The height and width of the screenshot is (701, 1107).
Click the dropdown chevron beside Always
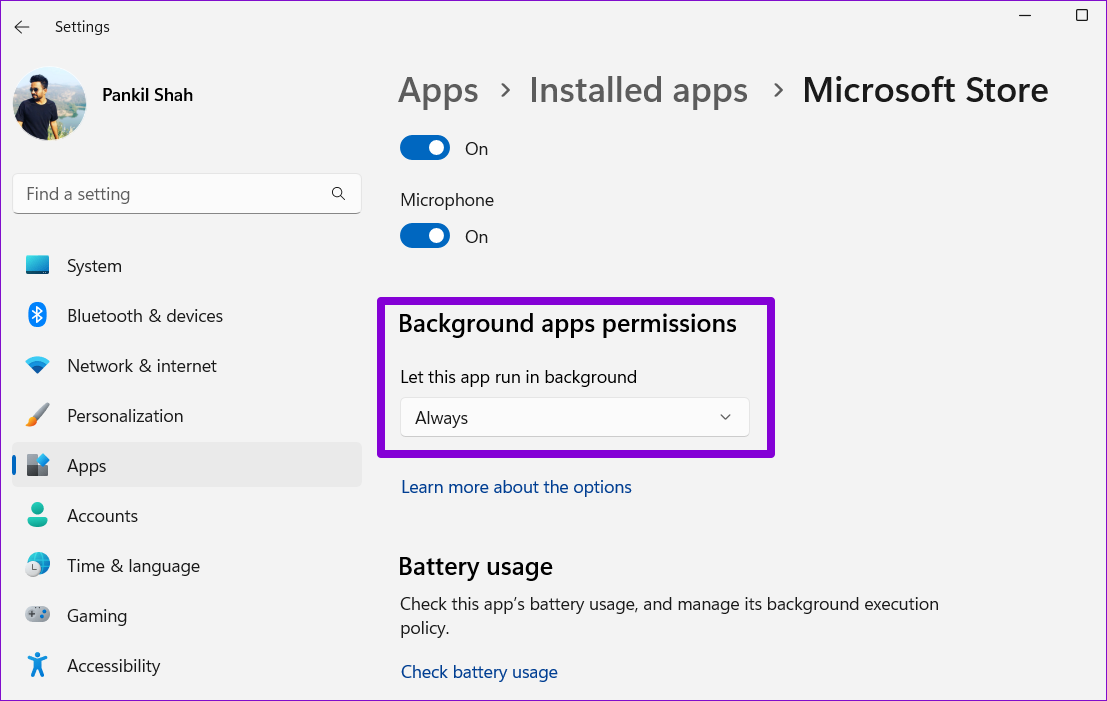click(x=725, y=417)
